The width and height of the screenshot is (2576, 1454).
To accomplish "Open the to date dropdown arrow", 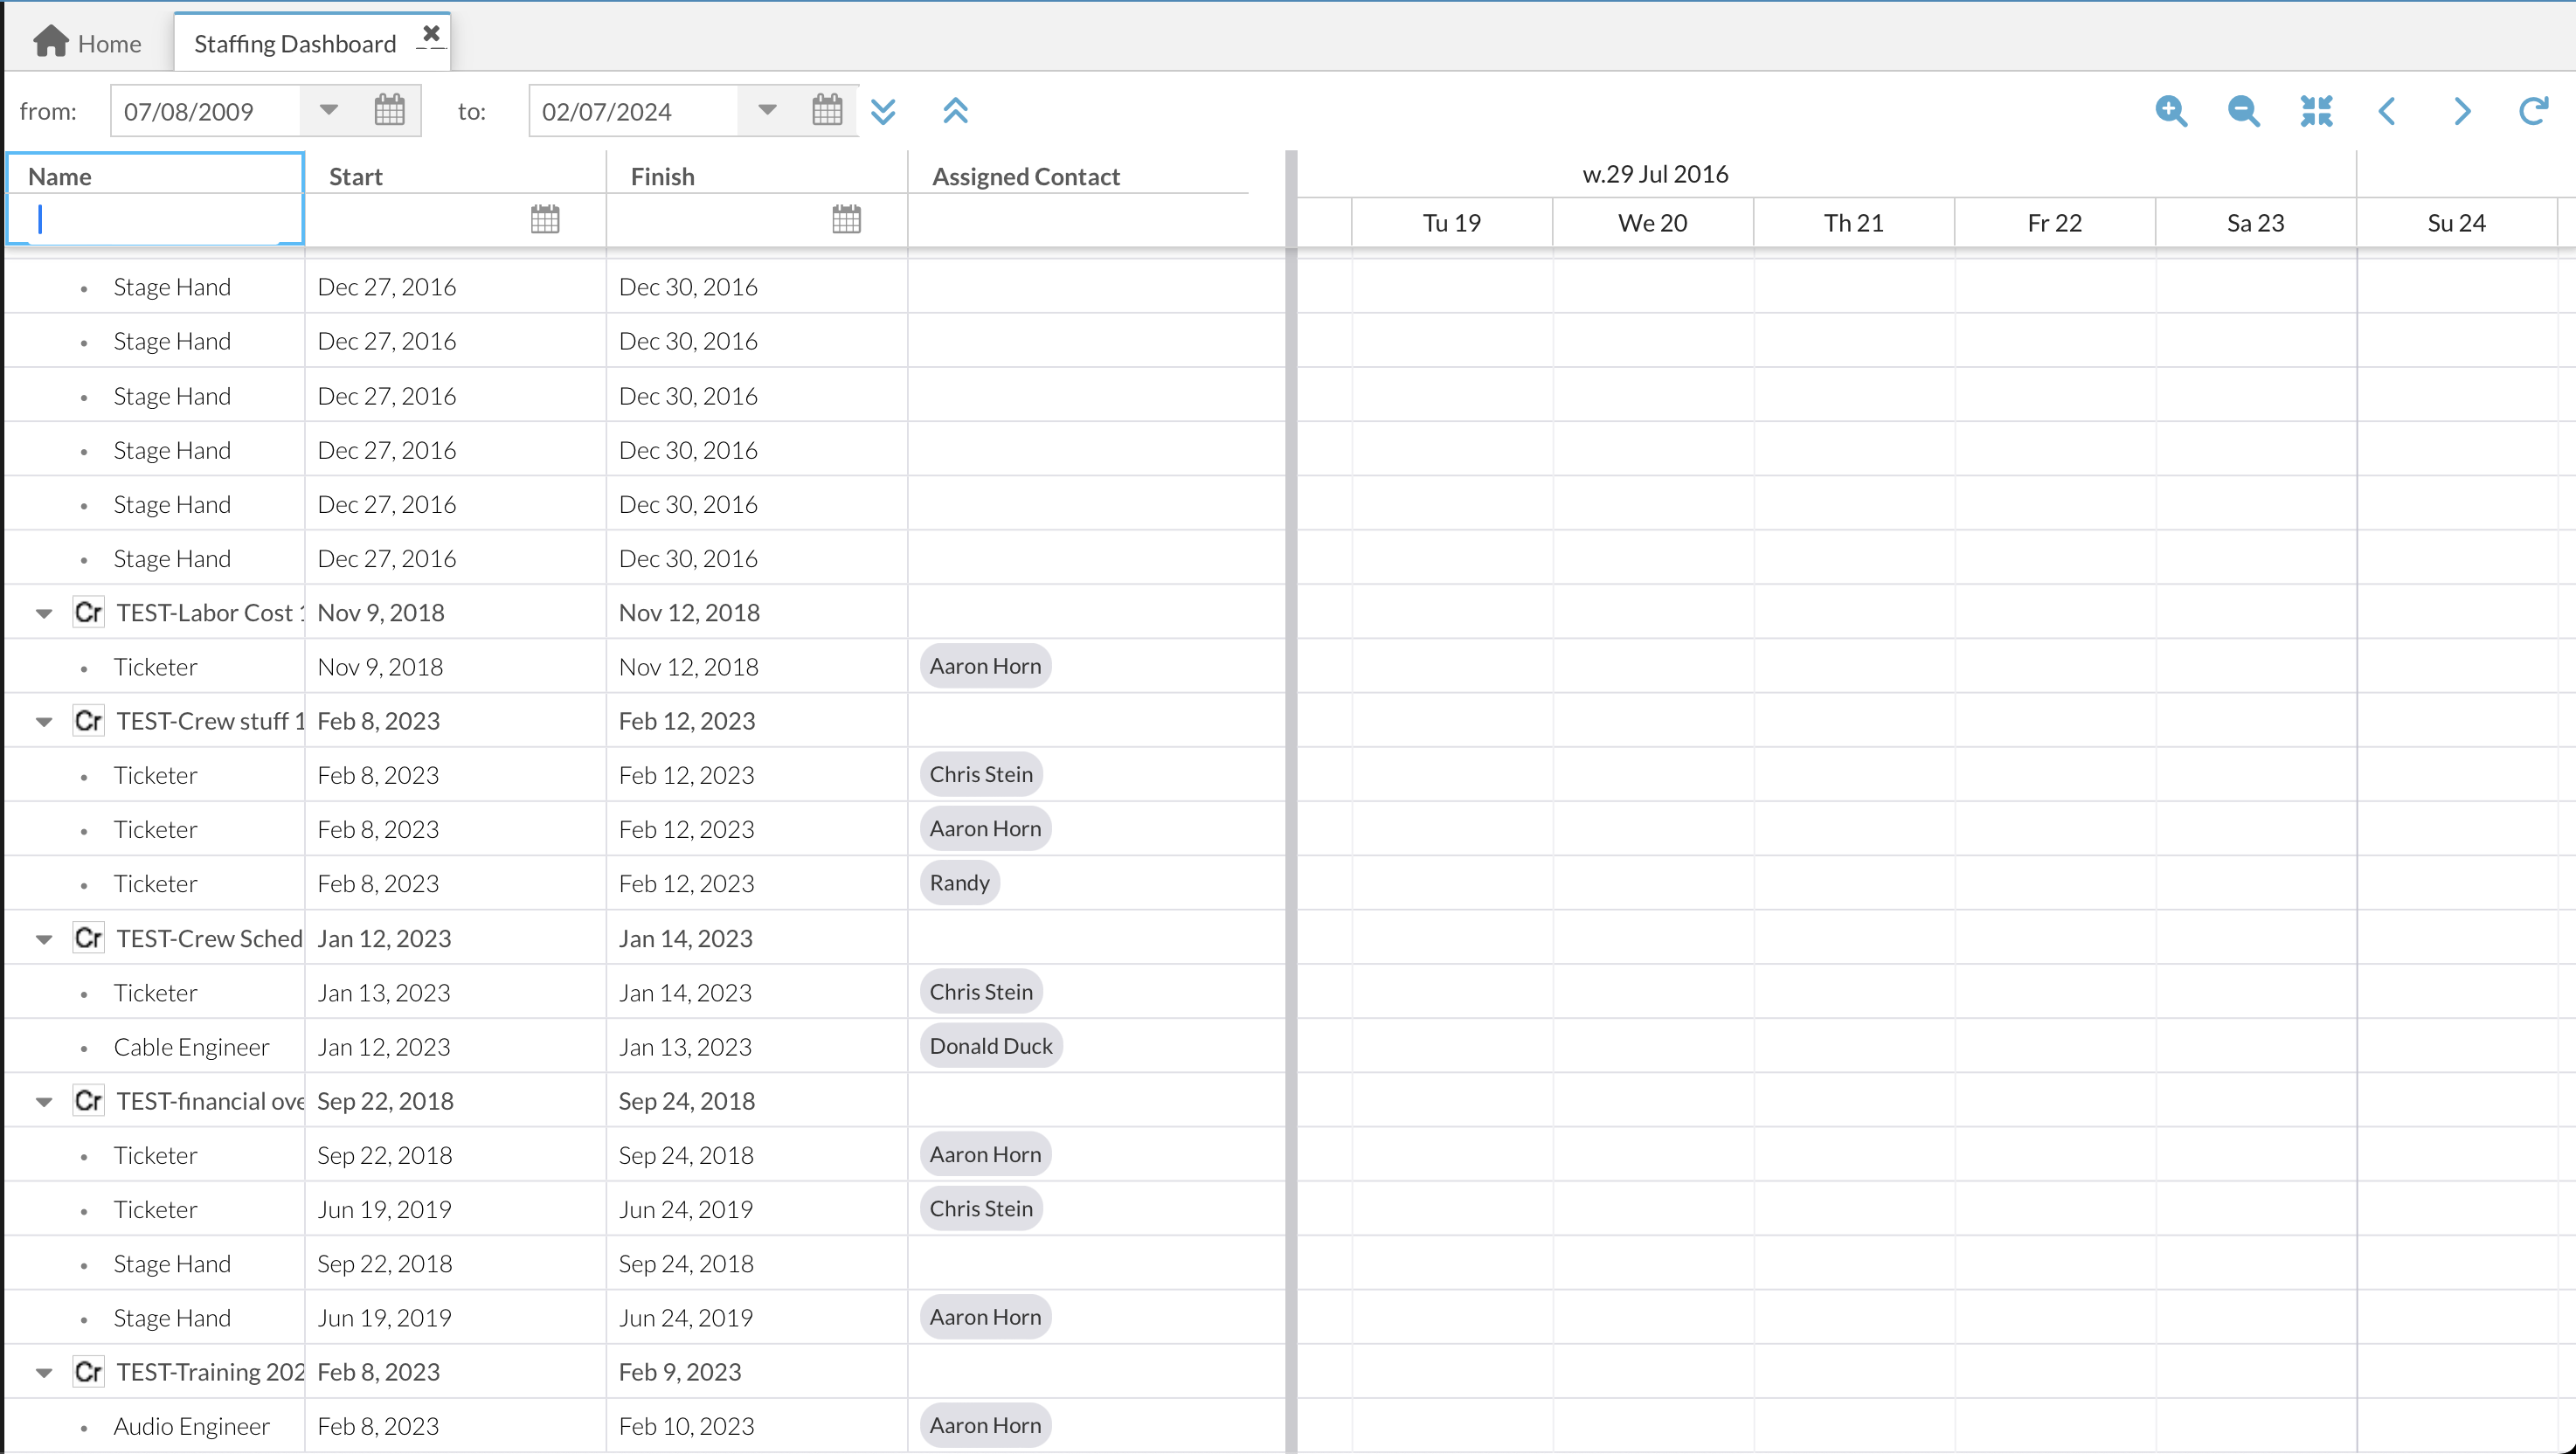I will pyautogui.click(x=767, y=110).
